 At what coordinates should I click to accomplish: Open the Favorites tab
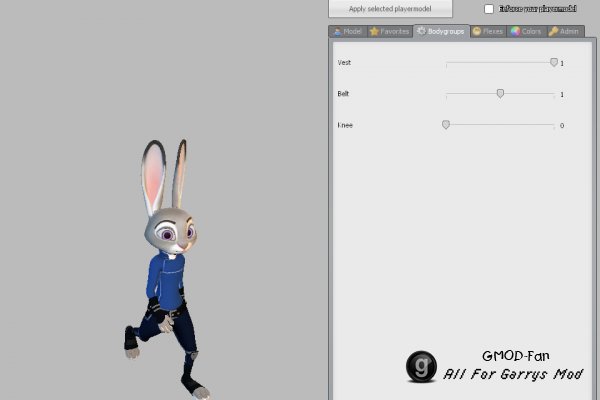click(x=390, y=31)
